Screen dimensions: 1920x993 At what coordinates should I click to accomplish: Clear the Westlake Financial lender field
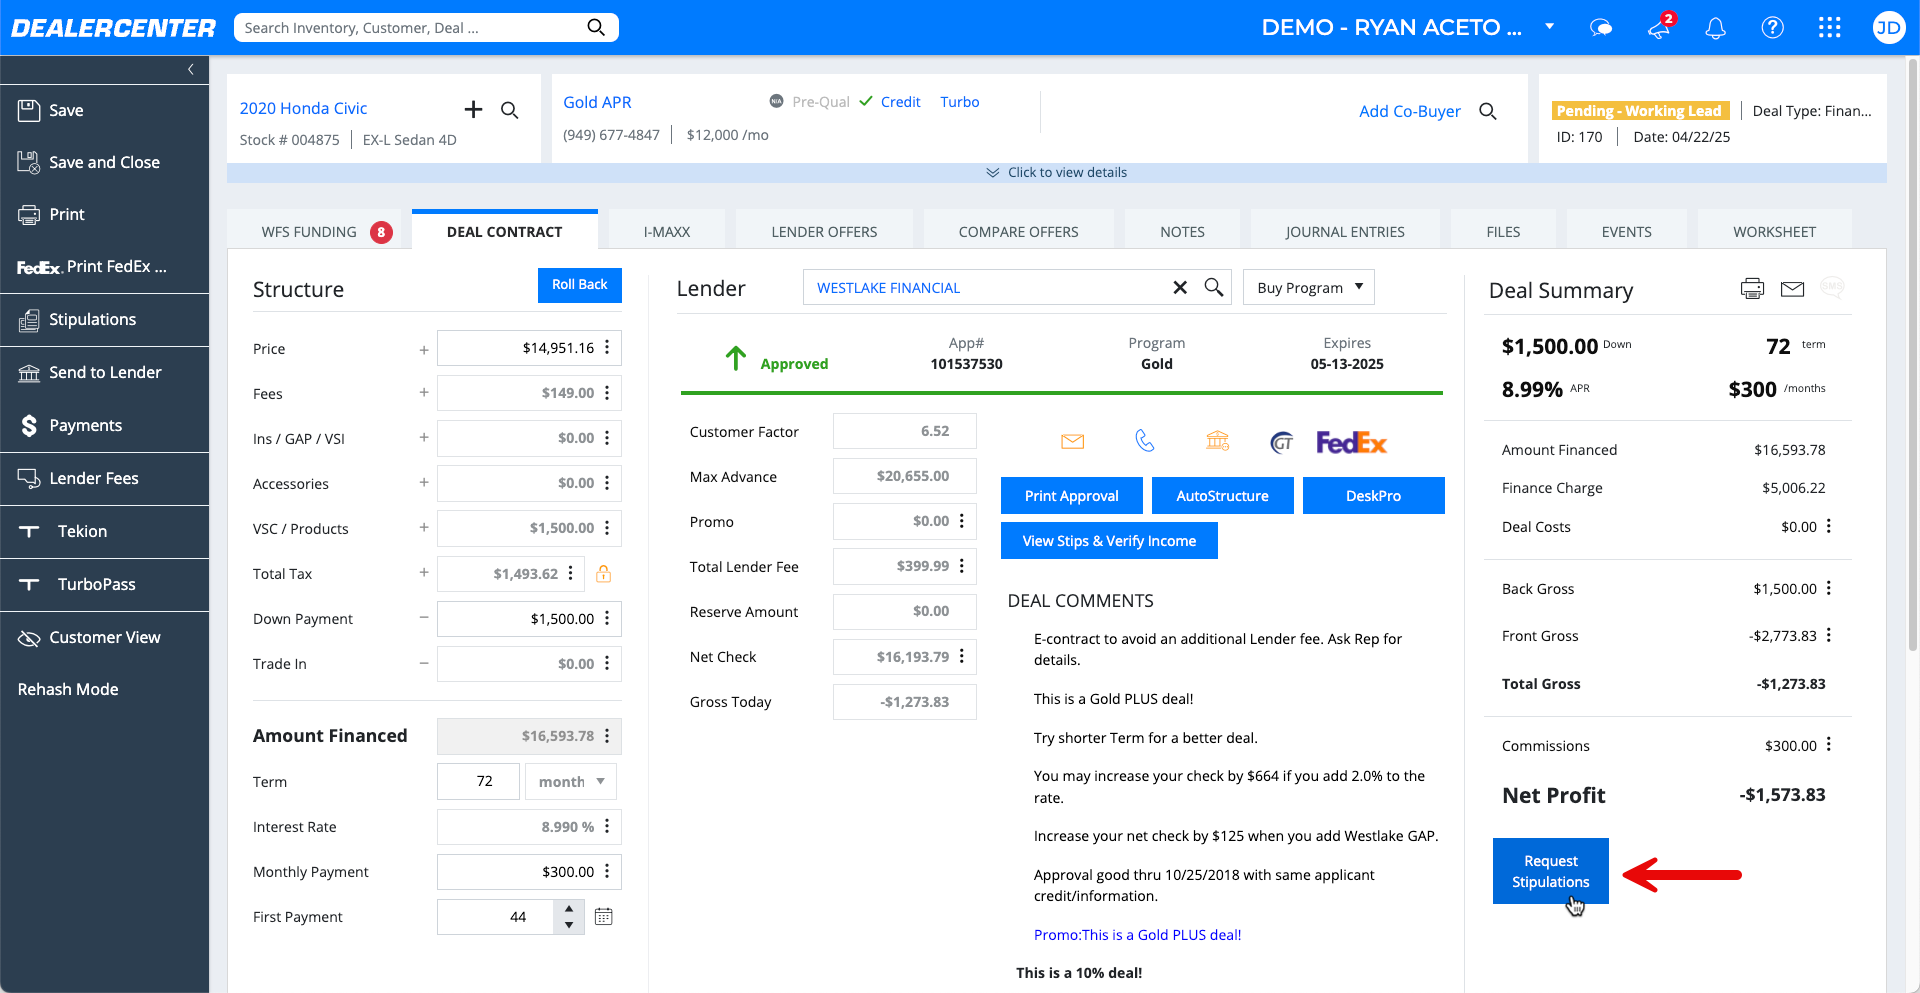coord(1180,287)
